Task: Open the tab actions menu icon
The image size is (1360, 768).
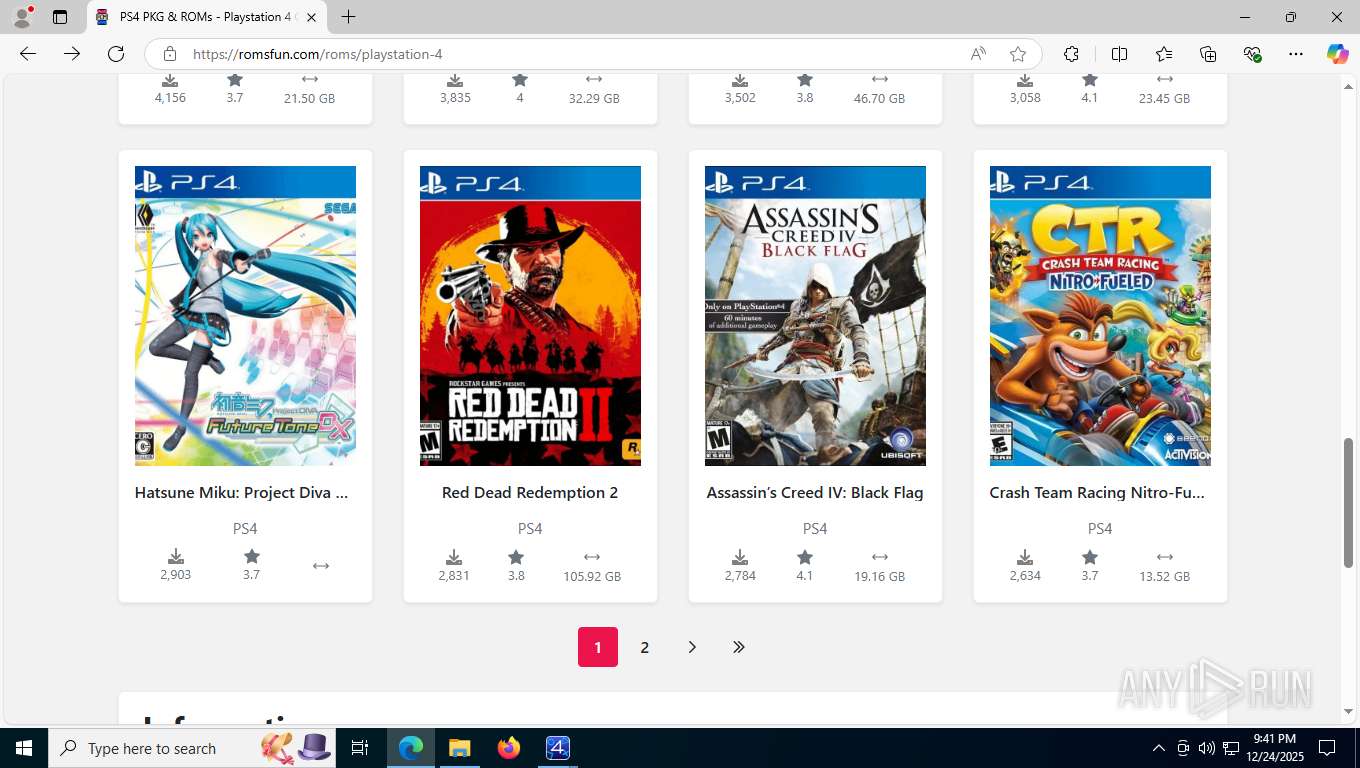Action: pos(60,17)
